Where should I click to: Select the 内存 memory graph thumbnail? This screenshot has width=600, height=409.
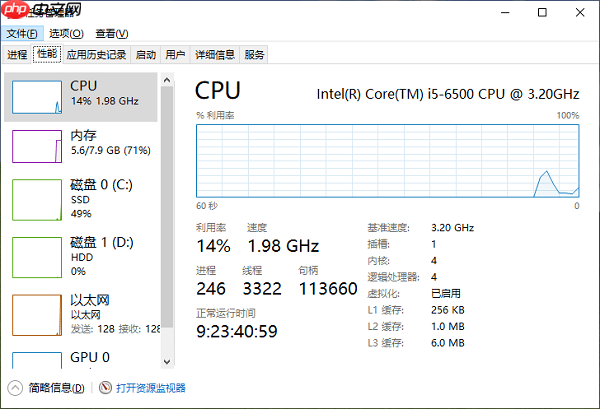(x=37, y=147)
